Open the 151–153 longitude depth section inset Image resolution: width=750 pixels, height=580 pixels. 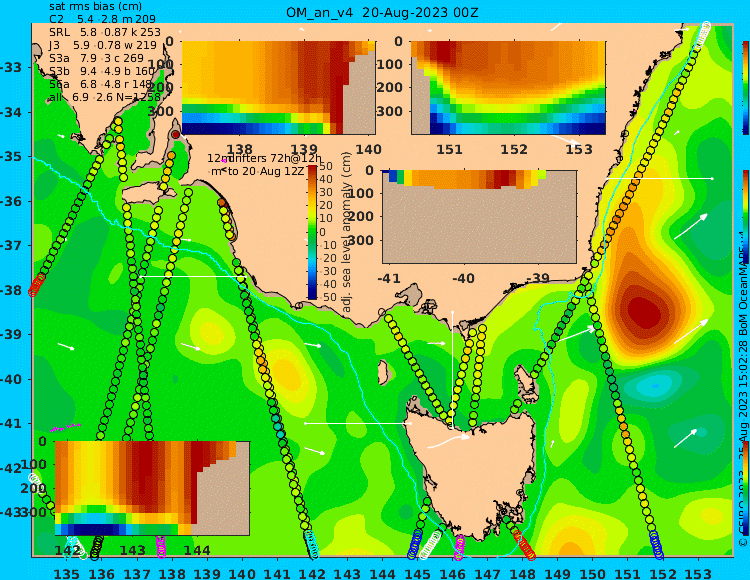pyautogui.click(x=508, y=88)
